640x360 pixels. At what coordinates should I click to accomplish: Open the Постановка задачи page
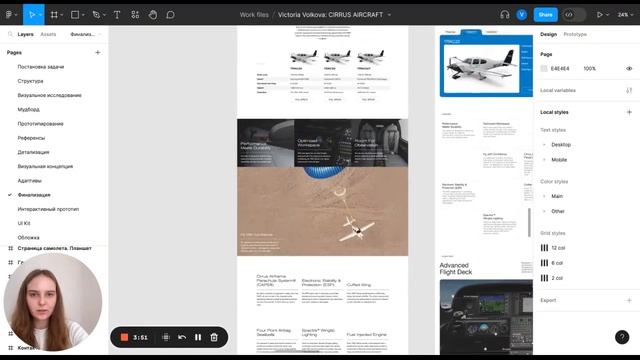click(41, 67)
